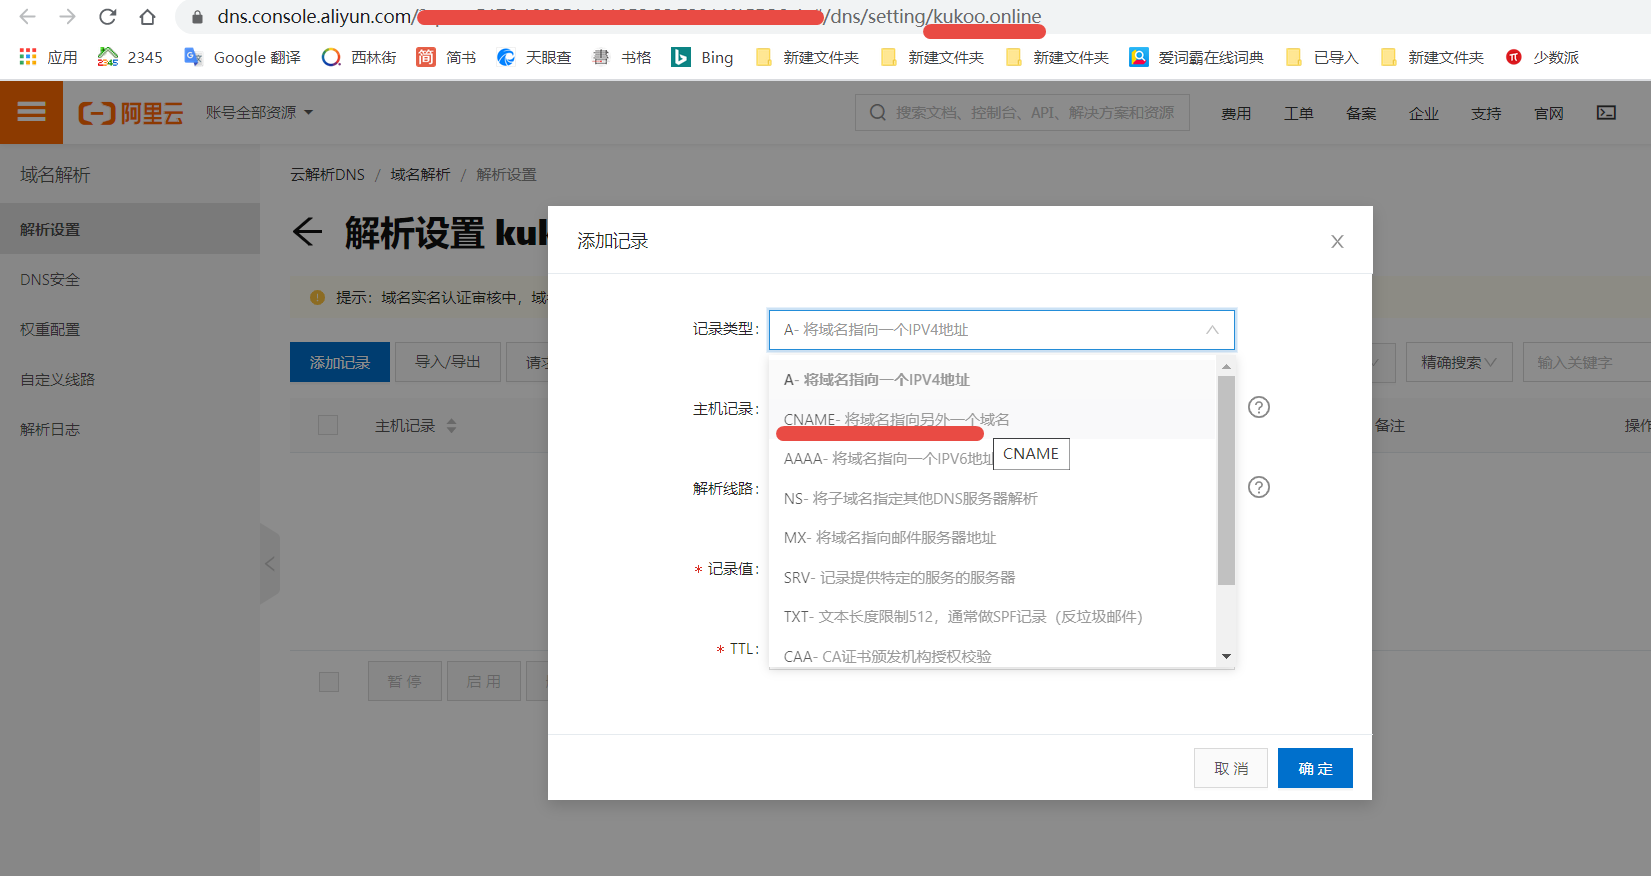The height and width of the screenshot is (876, 1651).
Task: Select NS record type option
Action: [x=992, y=498]
